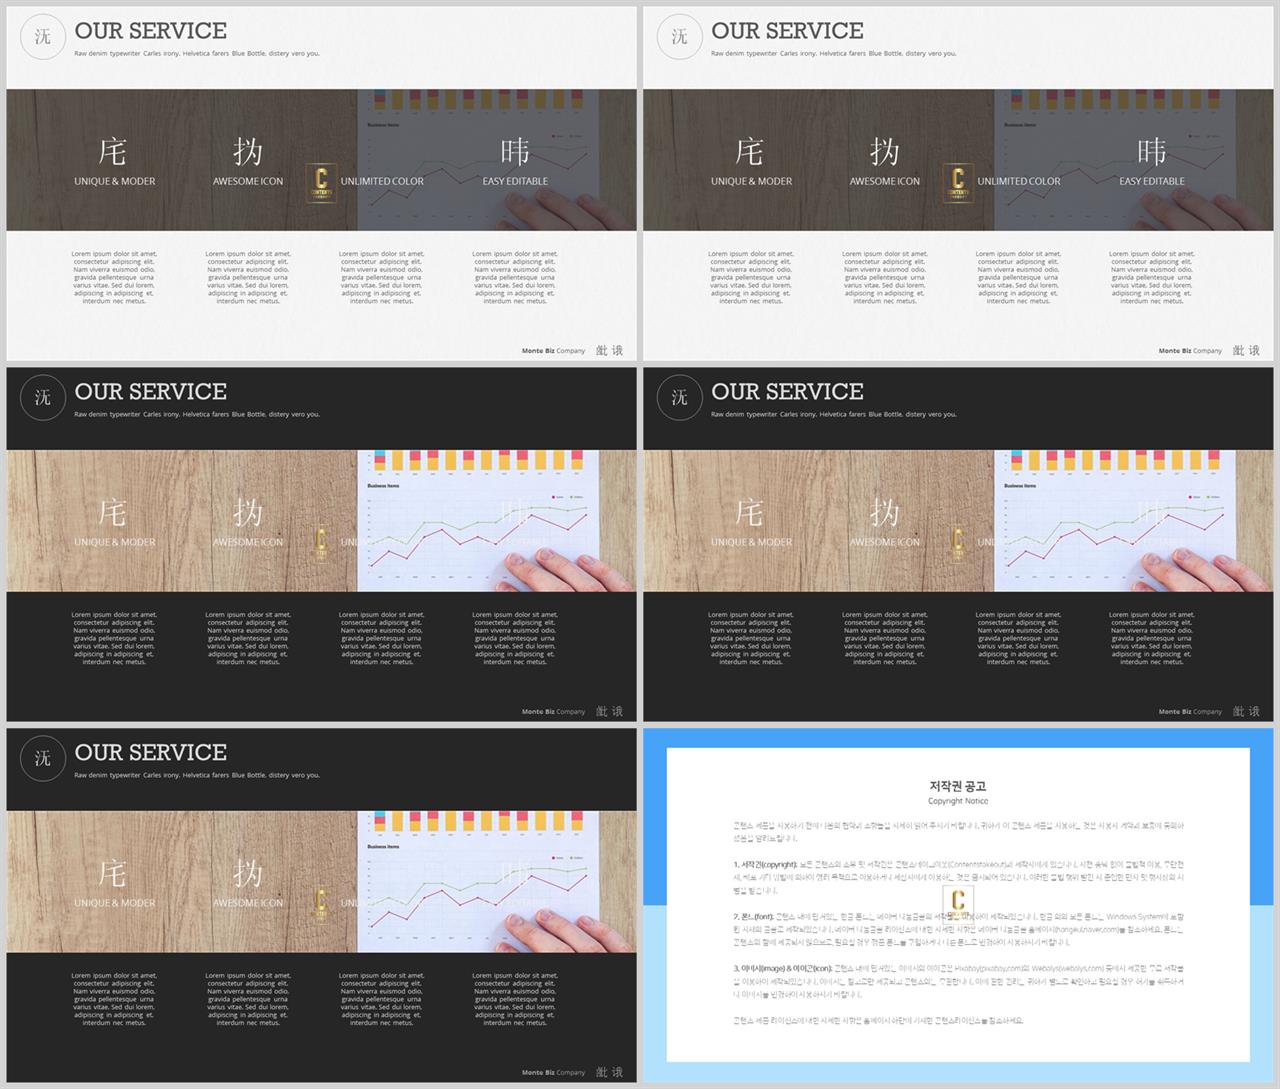Click footer glyph icons in middle-left dark slide
This screenshot has height=1089, width=1280.
tap(609, 712)
